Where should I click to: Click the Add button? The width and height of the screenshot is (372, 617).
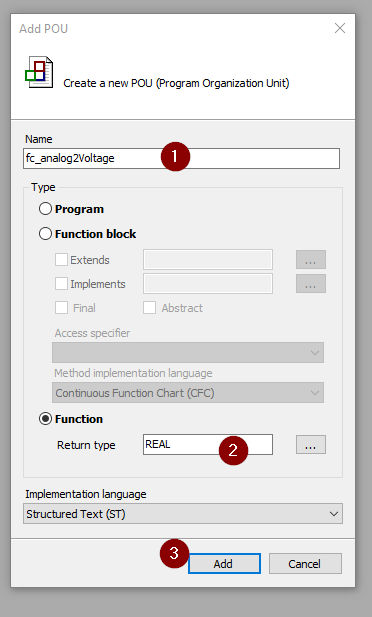pos(224,563)
